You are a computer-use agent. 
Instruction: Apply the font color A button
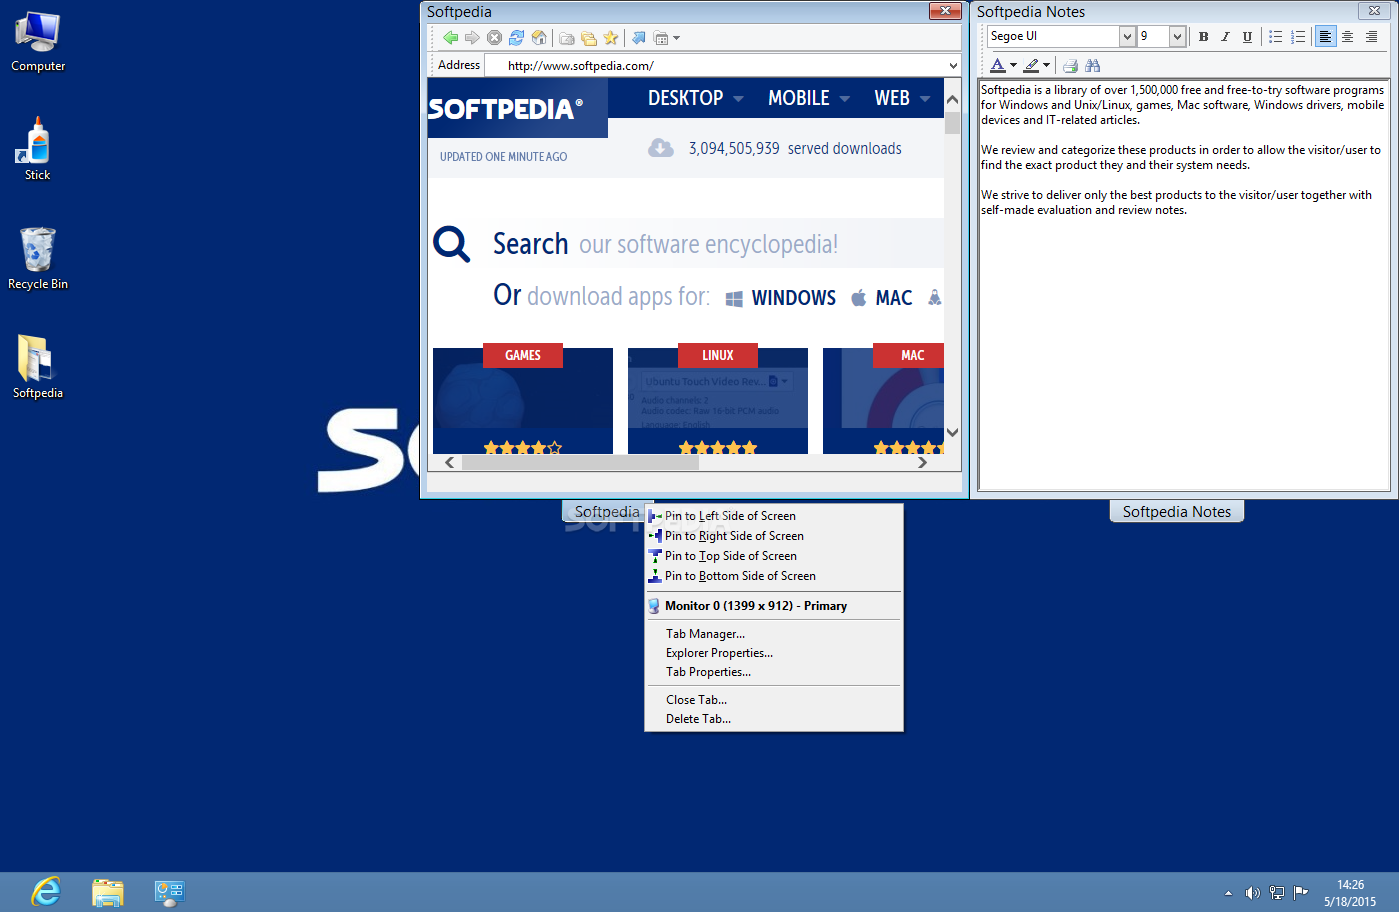(997, 65)
